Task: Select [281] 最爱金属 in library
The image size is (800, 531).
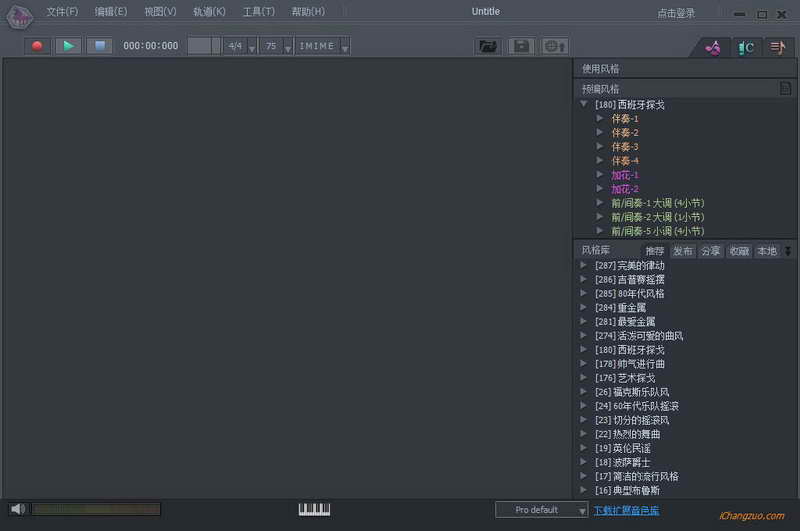Action: click(x=625, y=322)
